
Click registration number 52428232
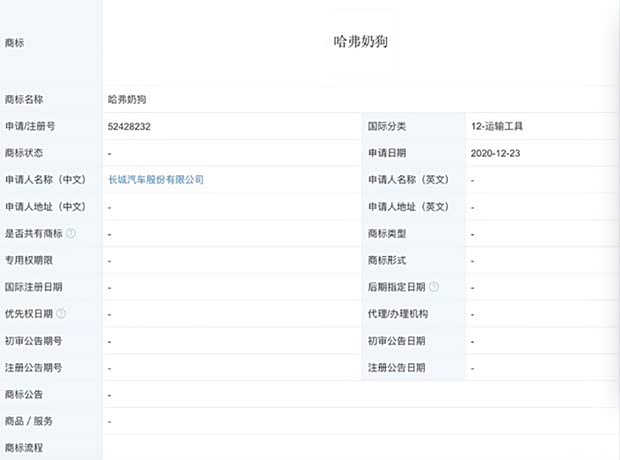[x=129, y=127]
